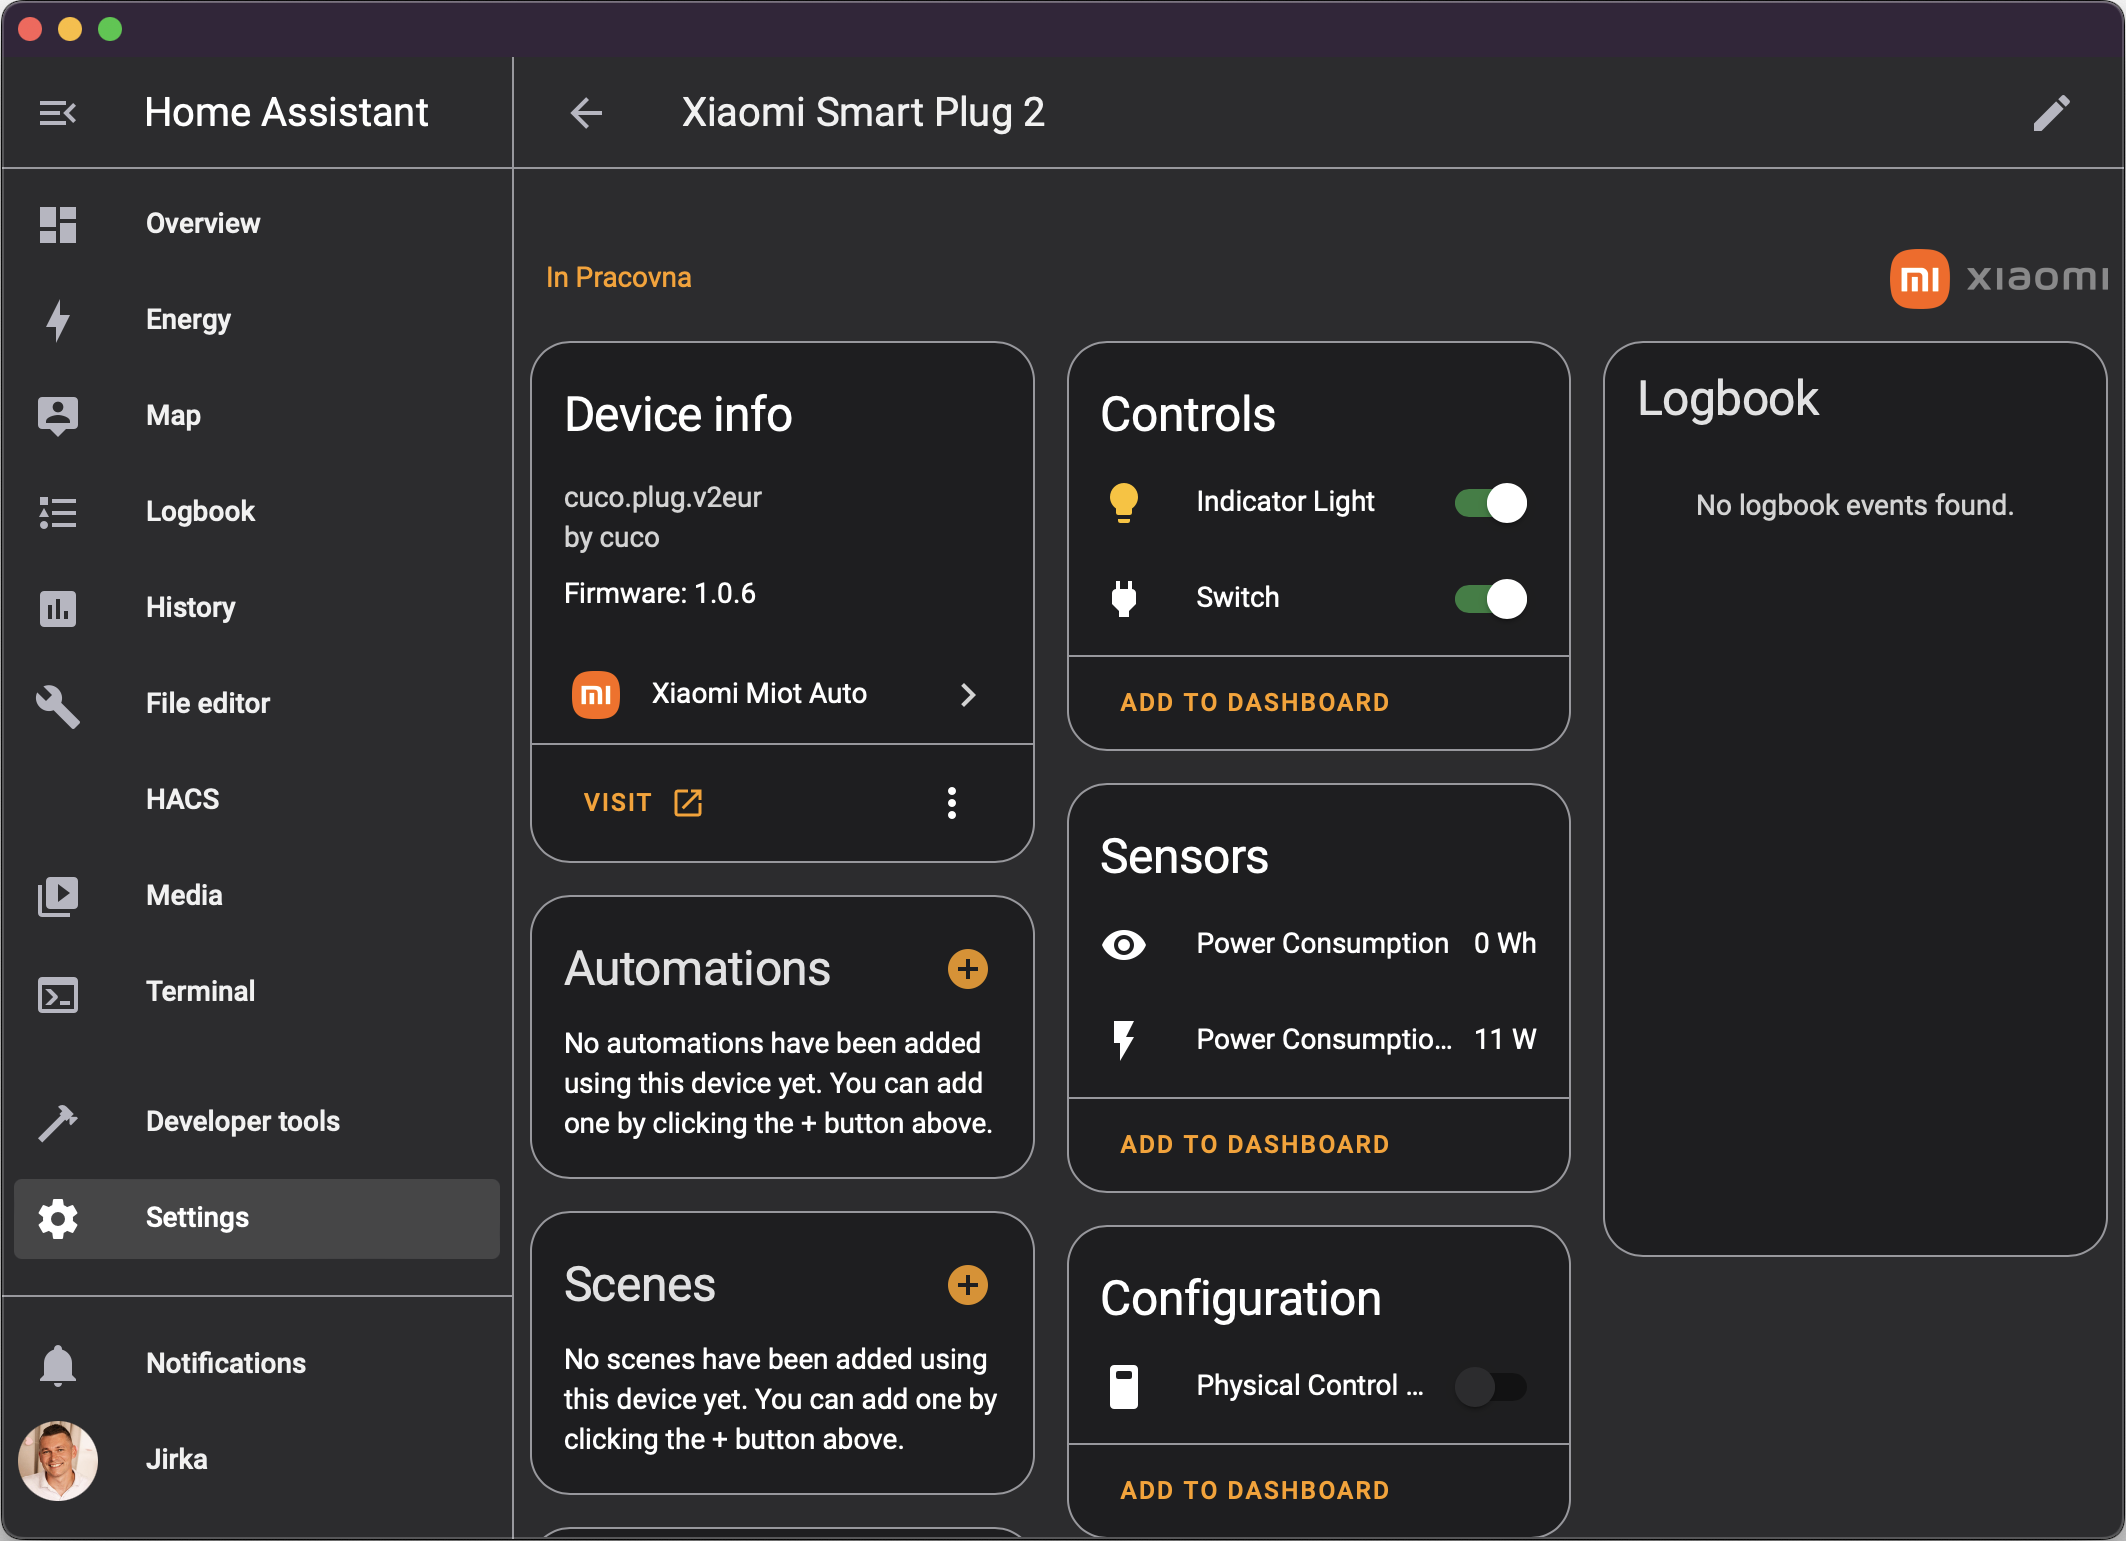Viewport: 2126px width, 1541px height.
Task: Click the Media play-library icon
Action: 58,896
